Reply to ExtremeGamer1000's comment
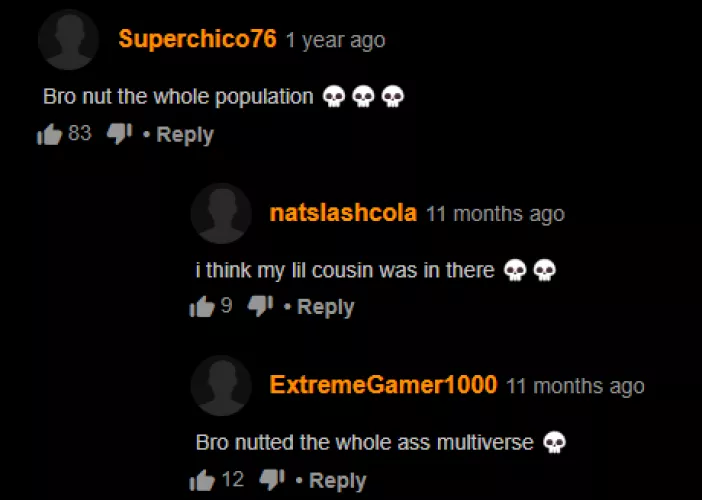Screen dimensions: 702x500 (338, 481)
